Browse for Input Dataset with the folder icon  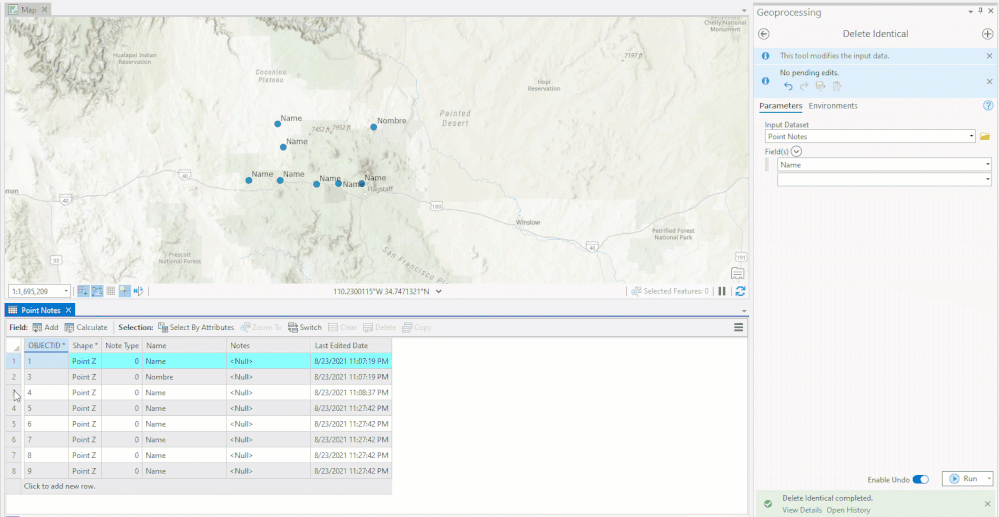[x=985, y=136]
